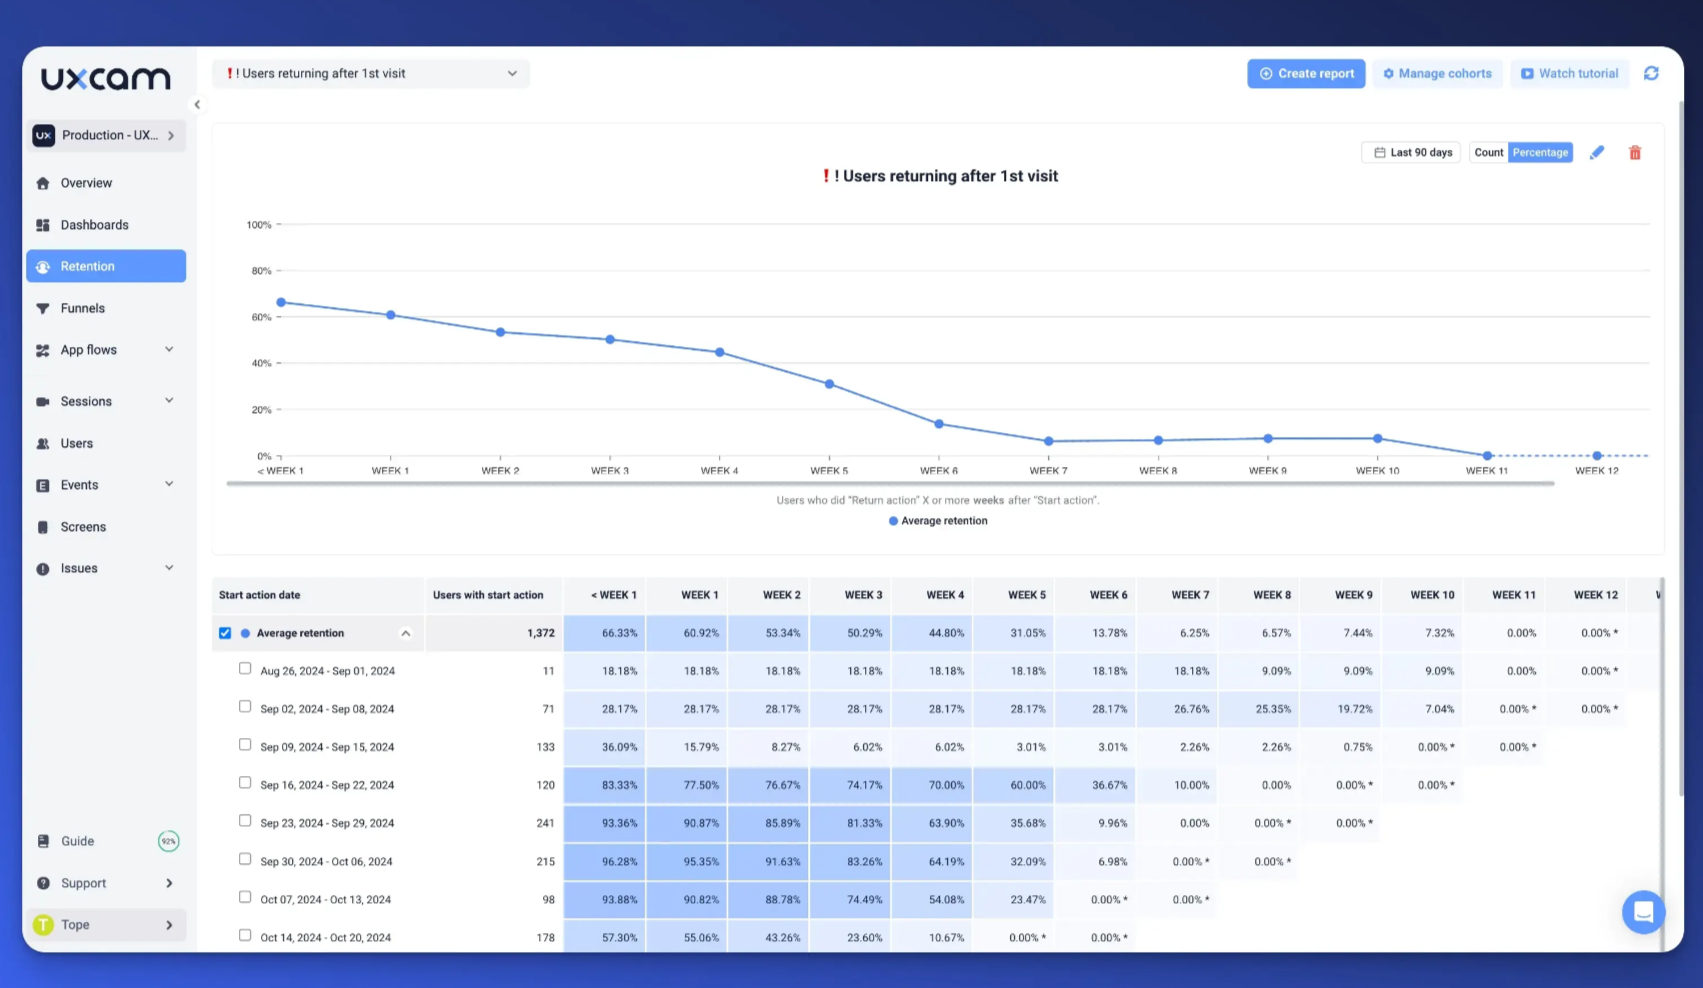This screenshot has width=1703, height=988.
Task: Go to the Screens section
Action: point(83,527)
